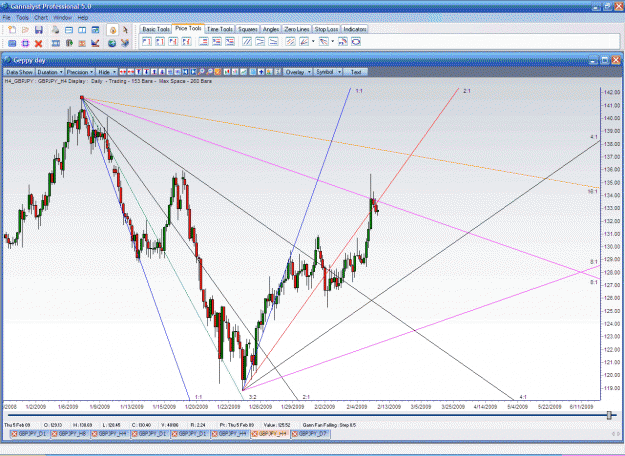The image size is (625, 456).
Task: Select the Stop Loss tab
Action: [326, 29]
